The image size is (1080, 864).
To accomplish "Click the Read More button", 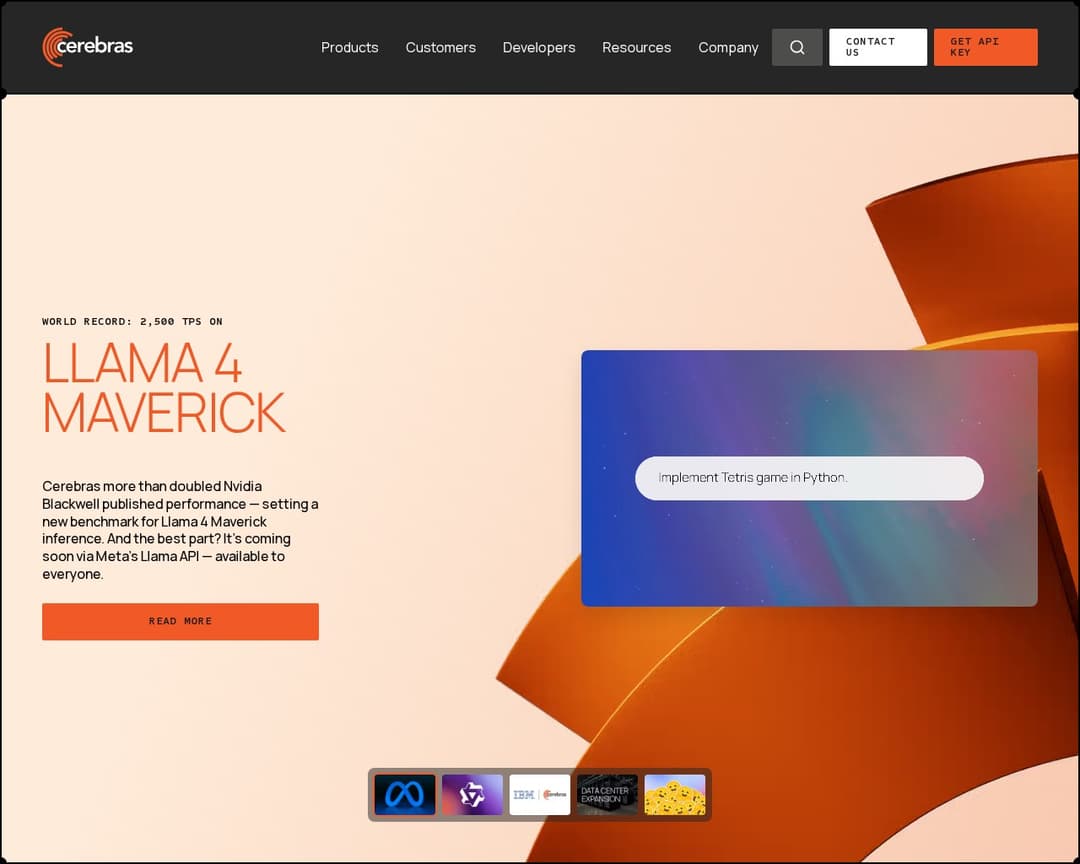I will (x=180, y=621).
